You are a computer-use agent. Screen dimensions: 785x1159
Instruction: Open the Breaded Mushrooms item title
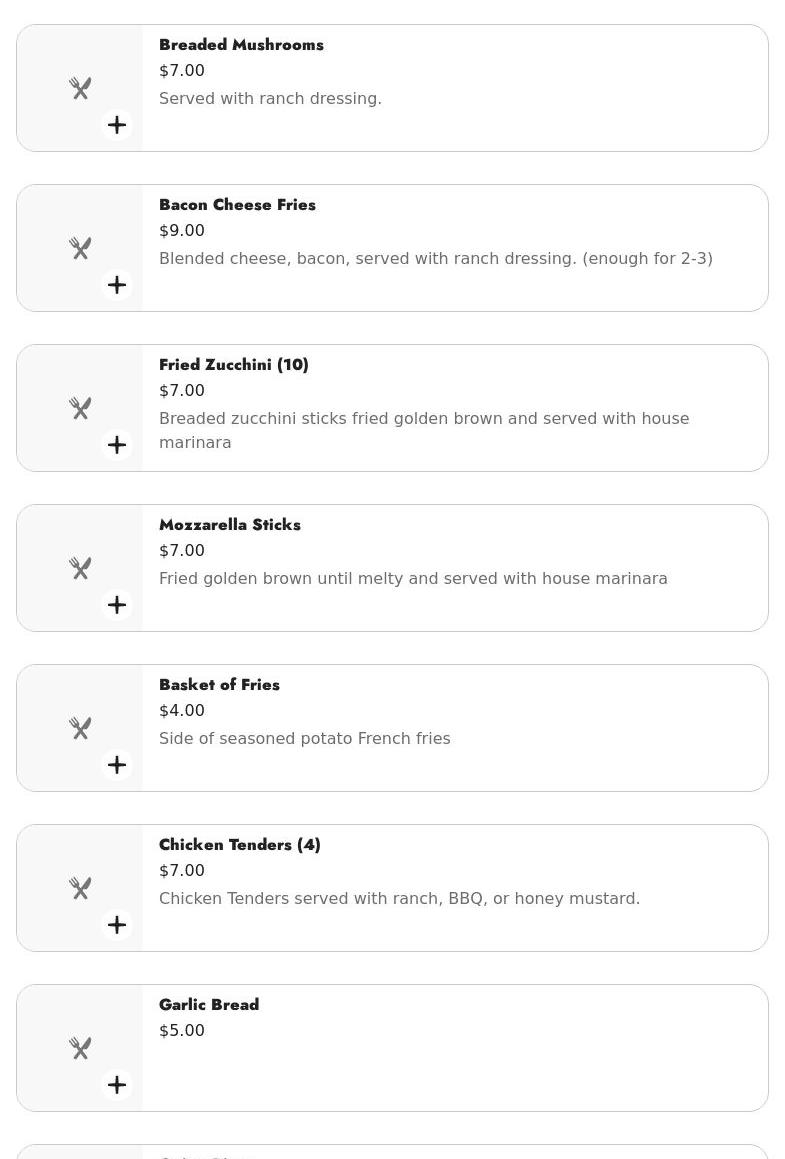pyautogui.click(x=241, y=45)
